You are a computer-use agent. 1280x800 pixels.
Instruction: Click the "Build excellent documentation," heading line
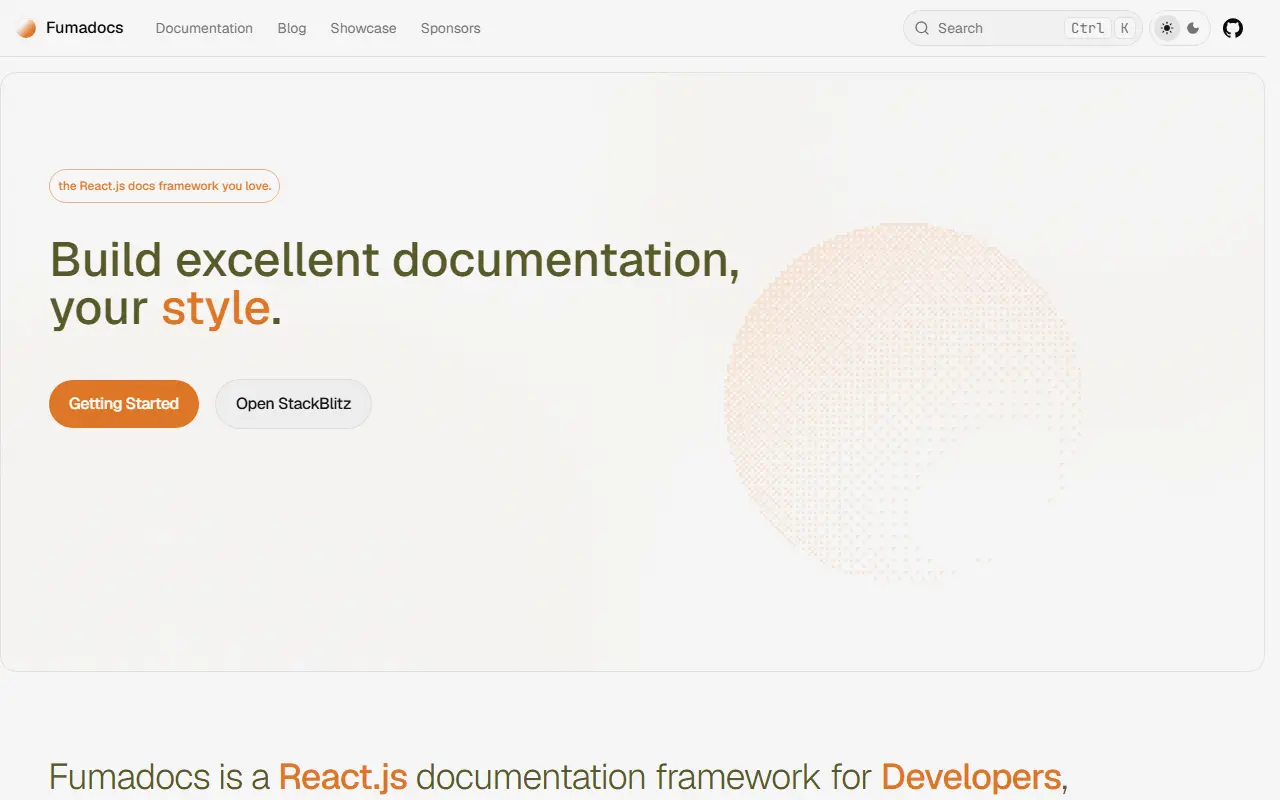pyautogui.click(x=395, y=260)
